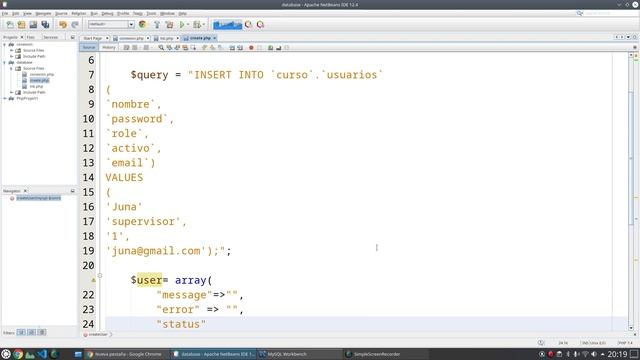Image resolution: width=640 pixels, height=360 pixels.
Task: Click the breadcrumb function item below editor
Action: [98, 334]
